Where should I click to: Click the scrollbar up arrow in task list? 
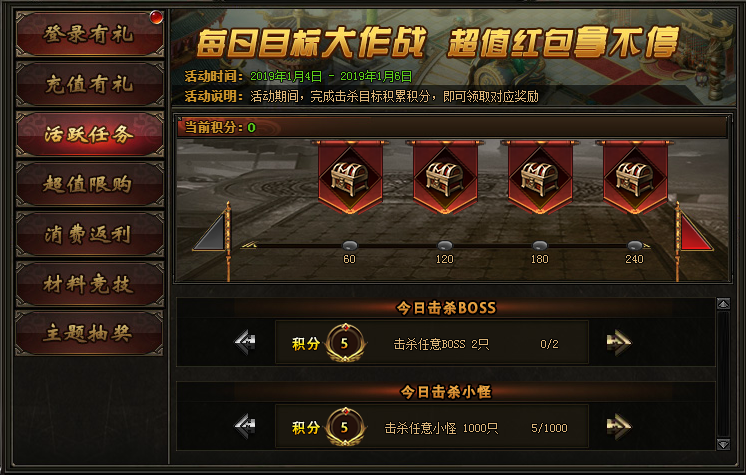tap(723, 304)
